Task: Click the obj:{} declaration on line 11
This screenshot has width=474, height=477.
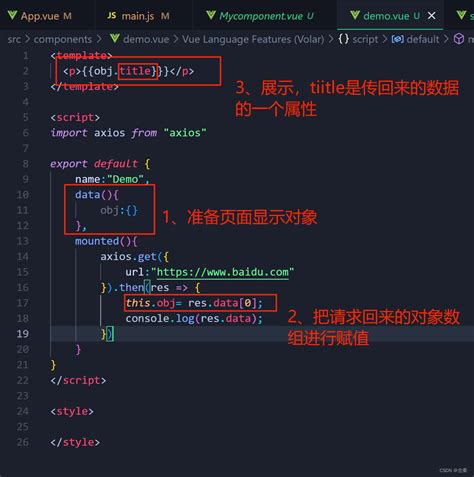Action: [119, 210]
